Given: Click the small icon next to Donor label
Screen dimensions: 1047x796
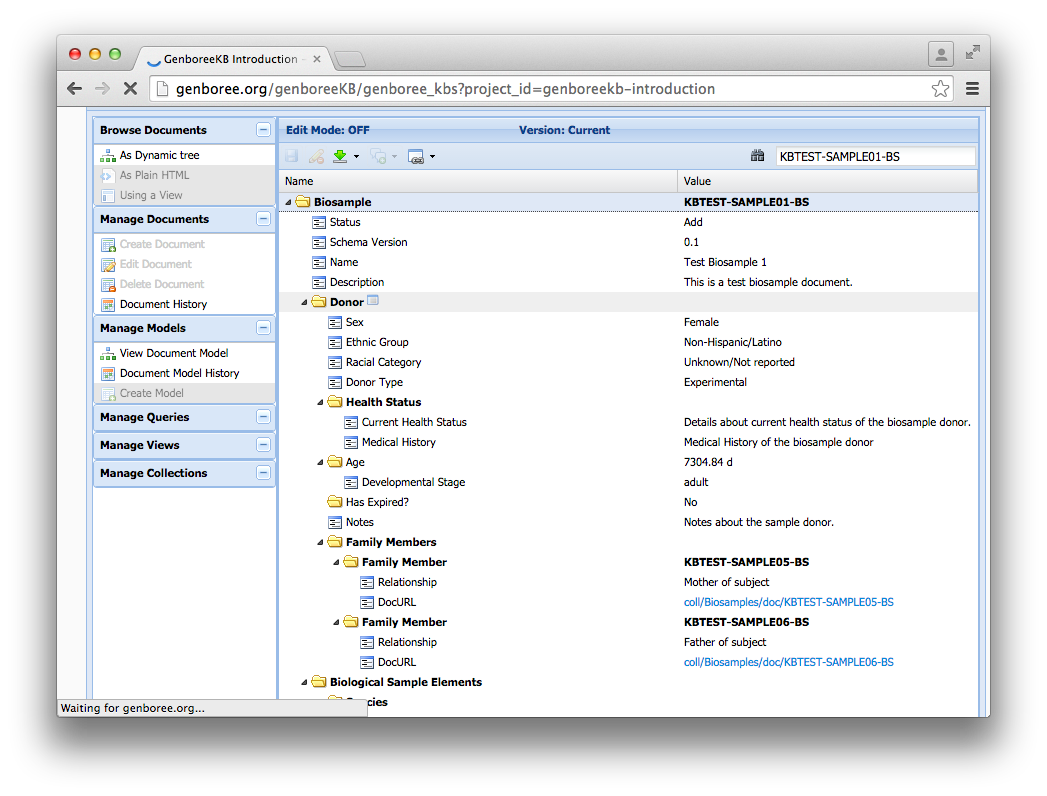Looking at the screenshot, I should (x=373, y=301).
